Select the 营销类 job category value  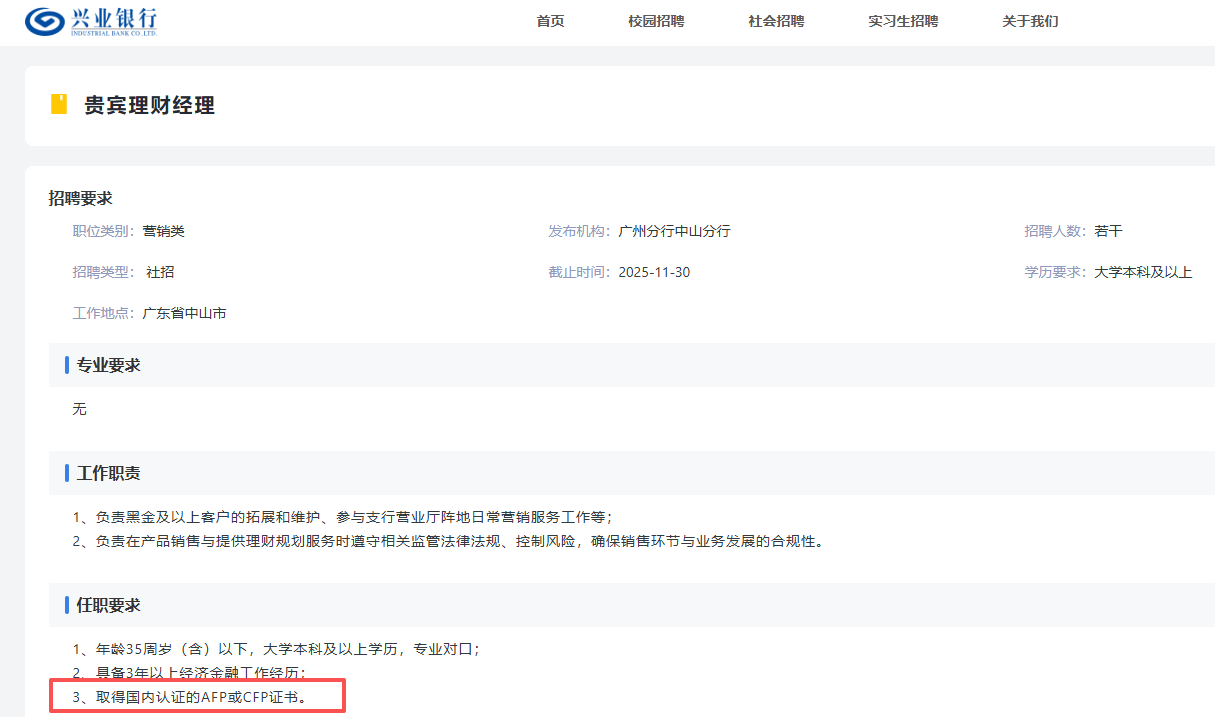tap(164, 231)
